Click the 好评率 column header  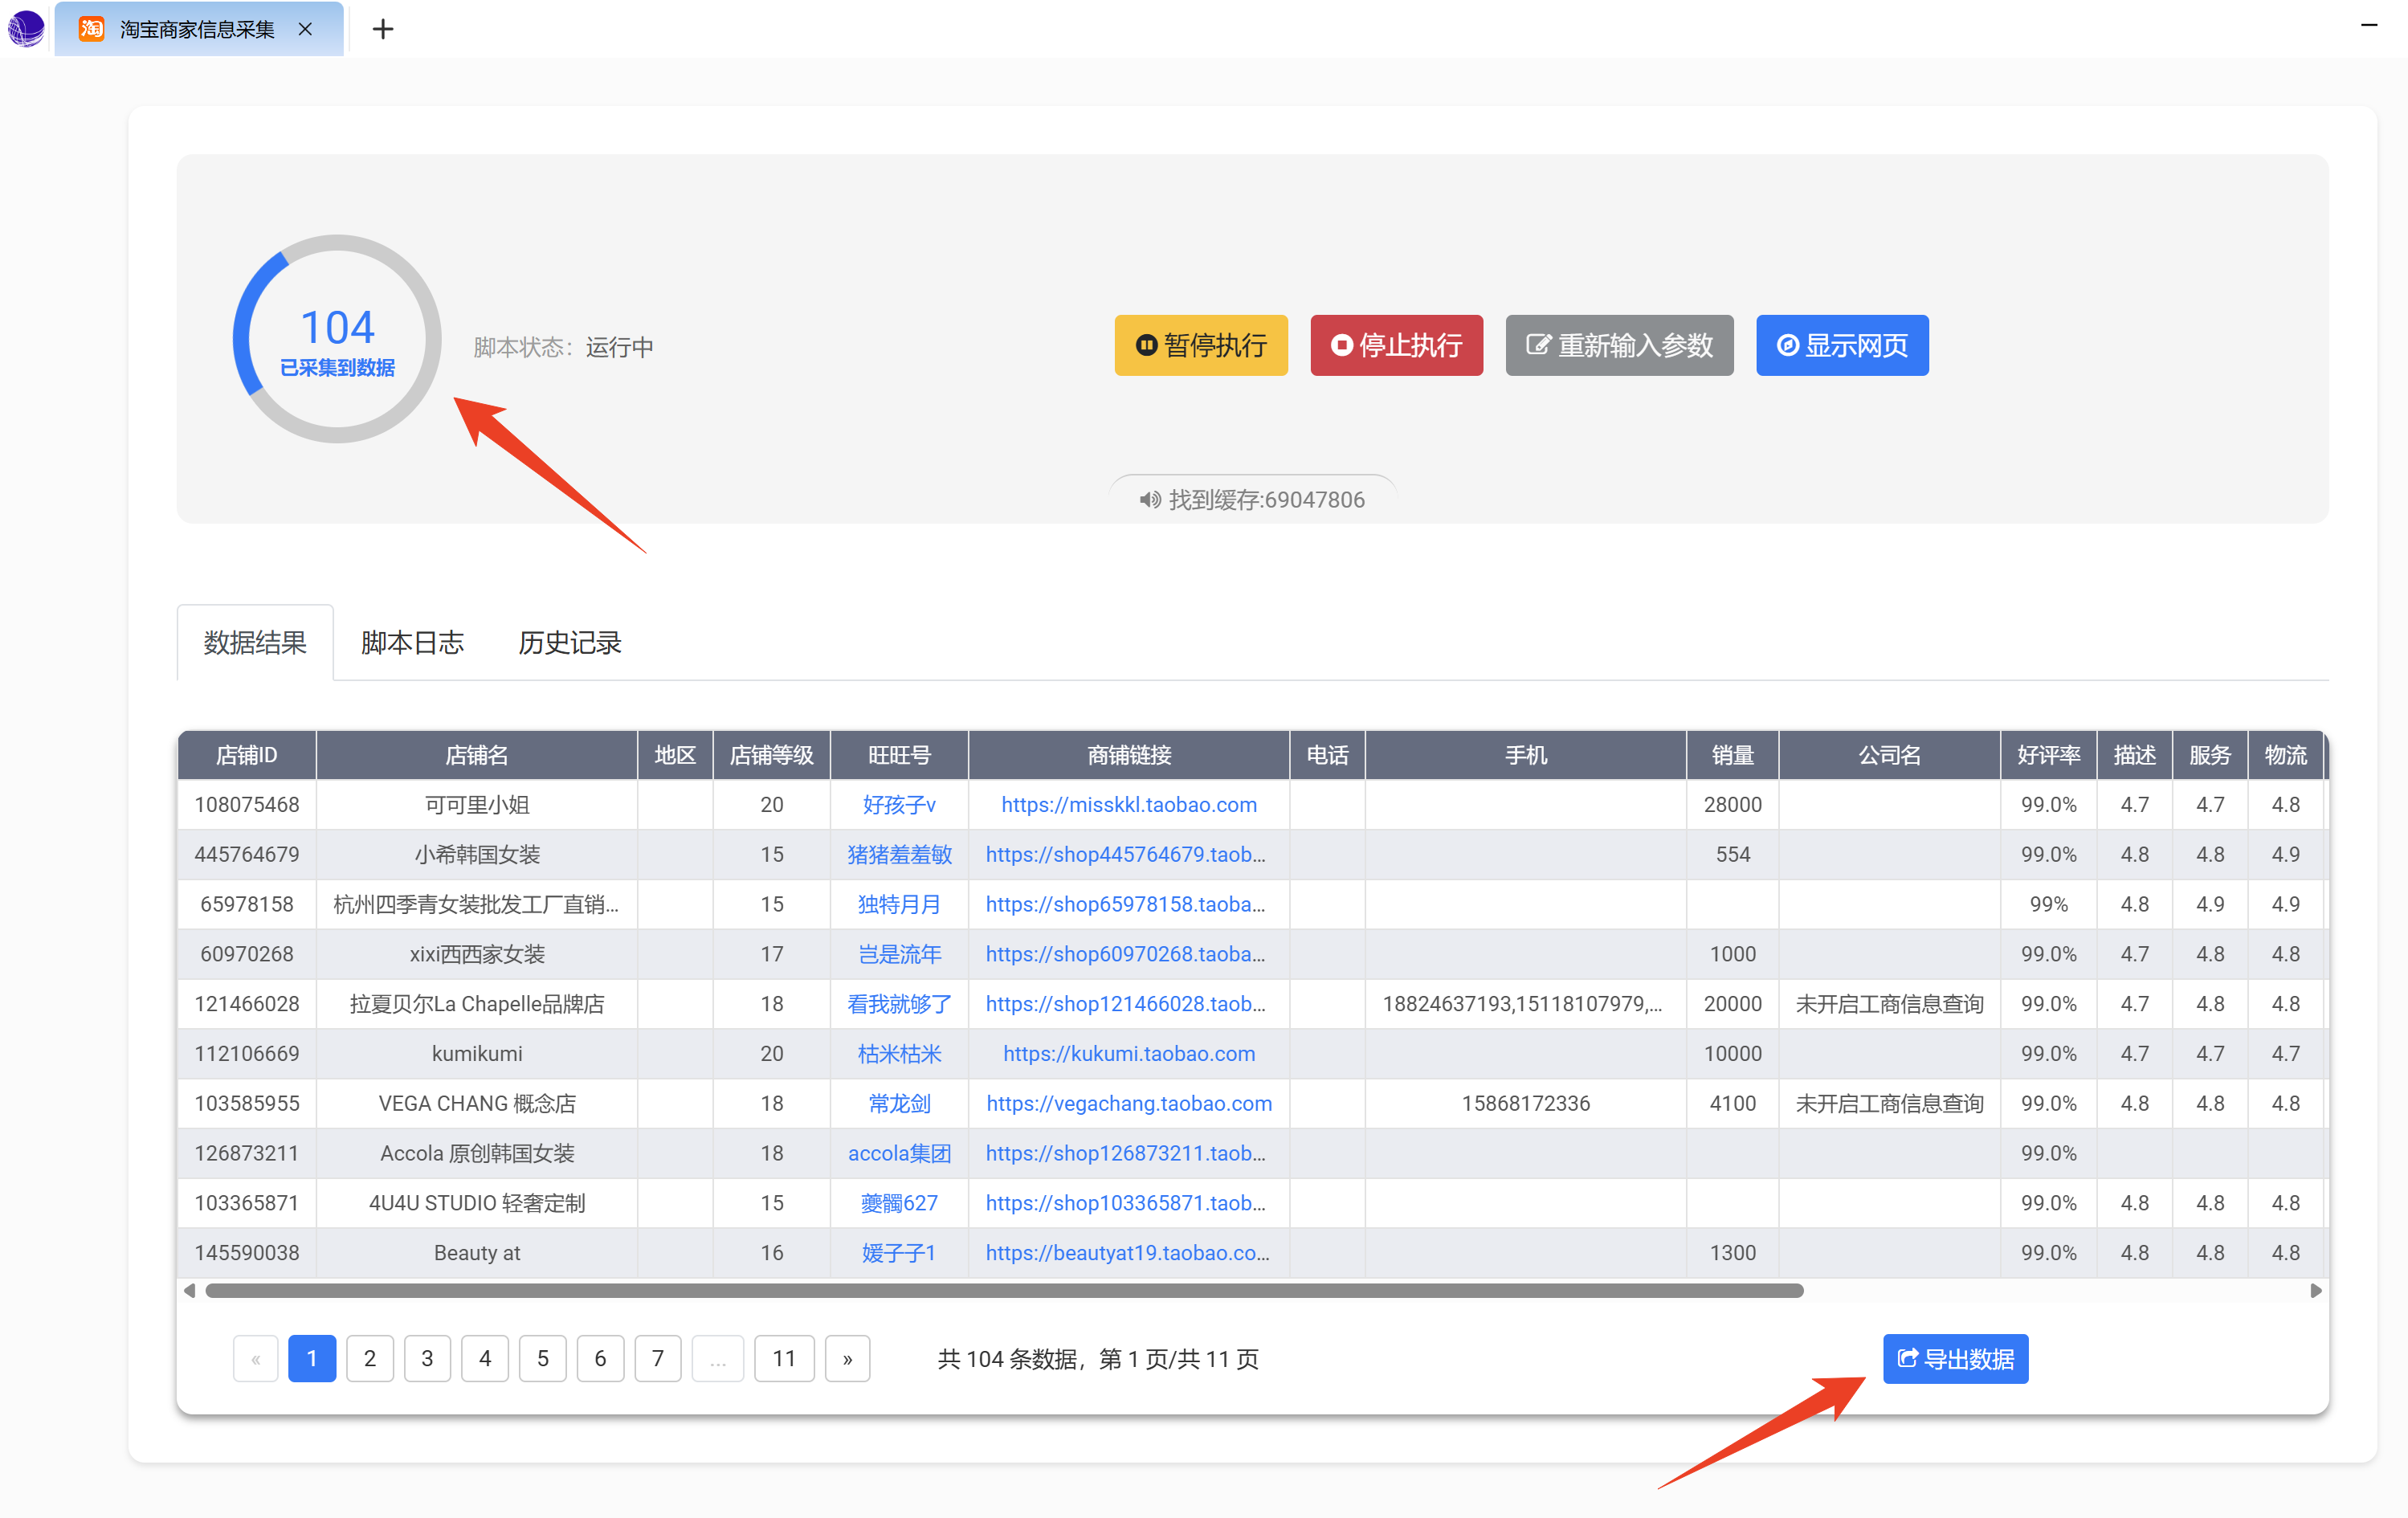[2049, 755]
